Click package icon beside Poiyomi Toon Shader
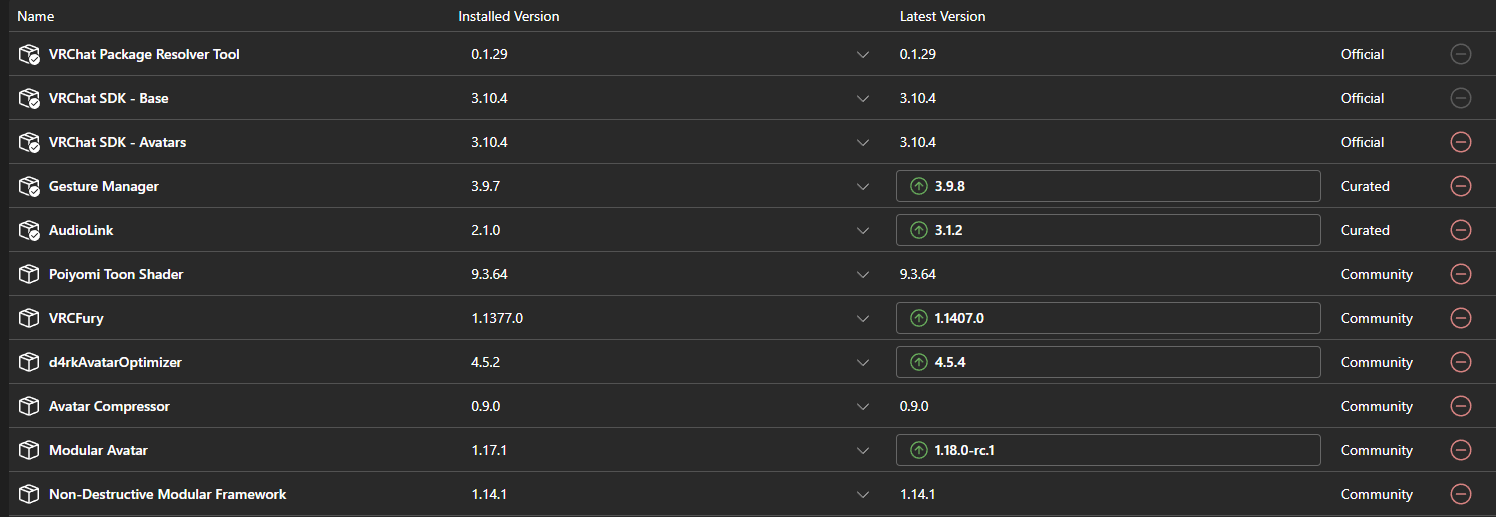1496x517 pixels. coord(29,274)
